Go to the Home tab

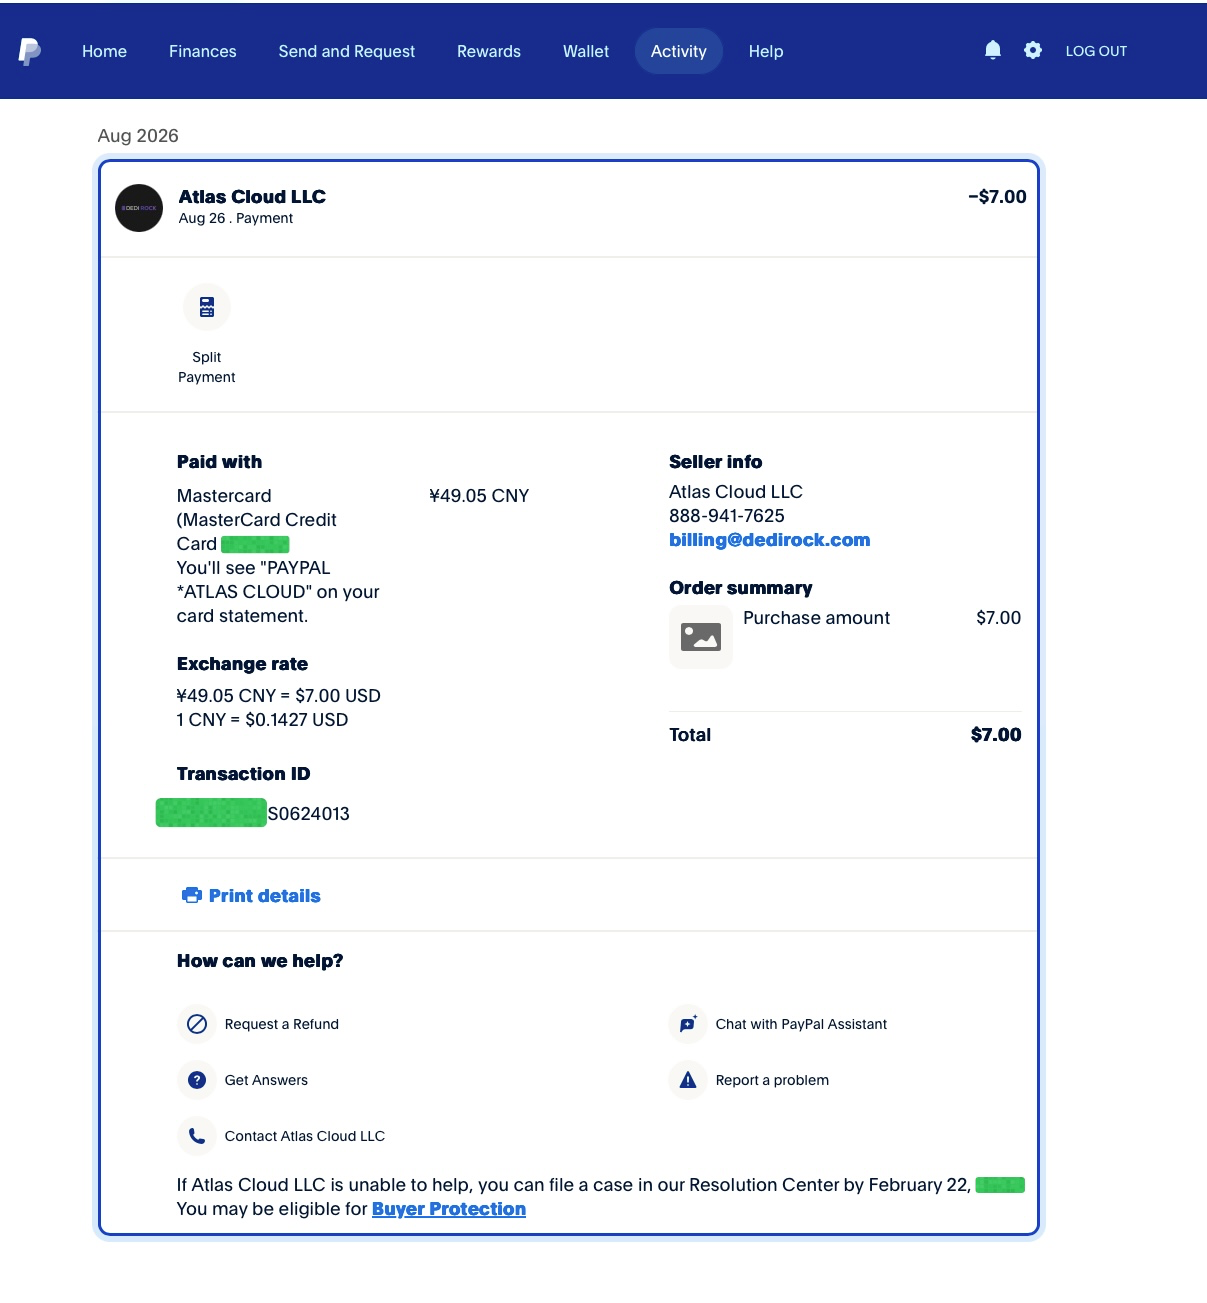pyautogui.click(x=104, y=51)
